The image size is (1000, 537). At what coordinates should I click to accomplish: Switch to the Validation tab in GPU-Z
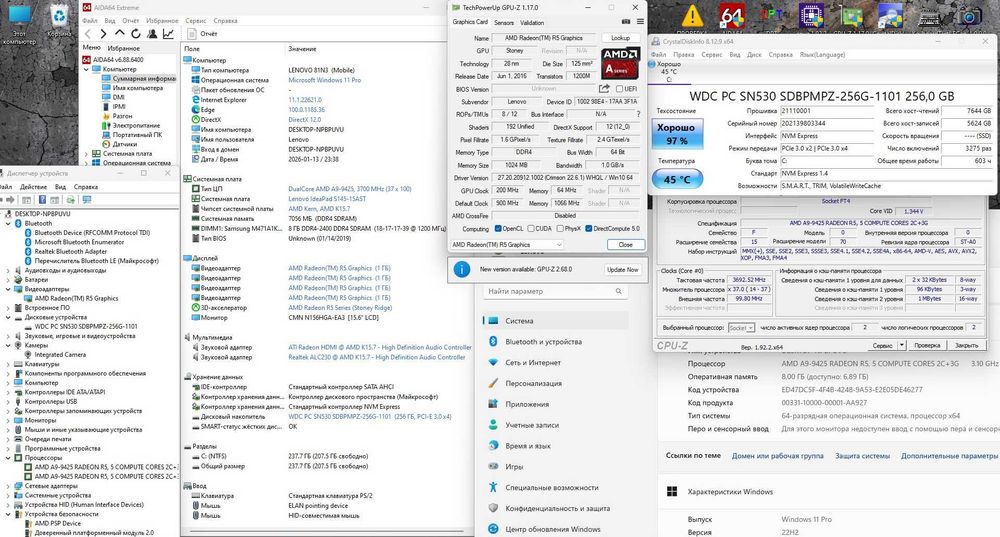532,22
